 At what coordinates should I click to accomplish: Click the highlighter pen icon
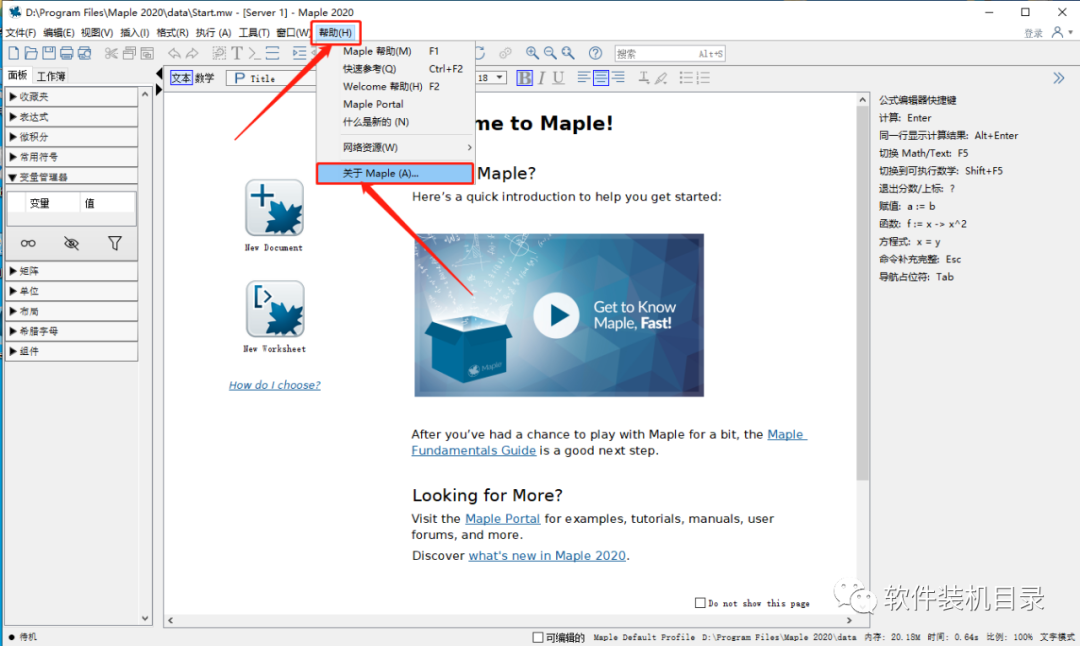click(x=661, y=78)
